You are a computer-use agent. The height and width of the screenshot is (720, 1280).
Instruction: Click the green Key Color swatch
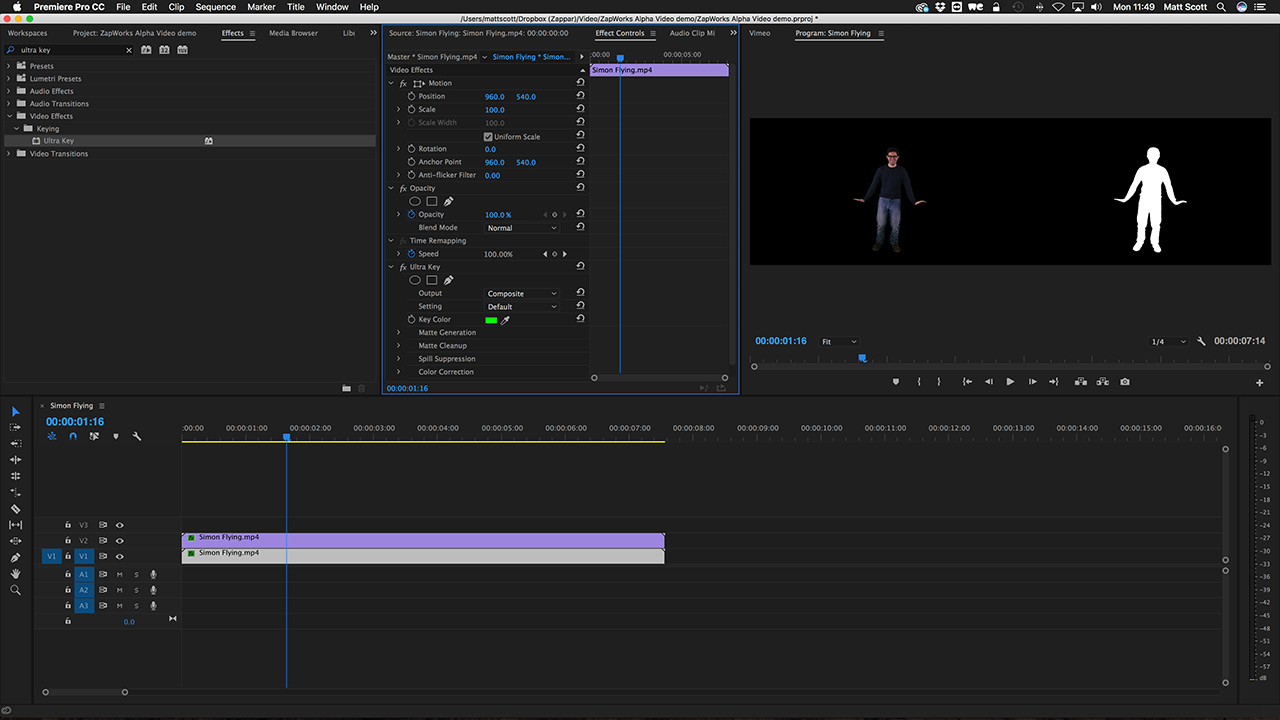point(491,320)
